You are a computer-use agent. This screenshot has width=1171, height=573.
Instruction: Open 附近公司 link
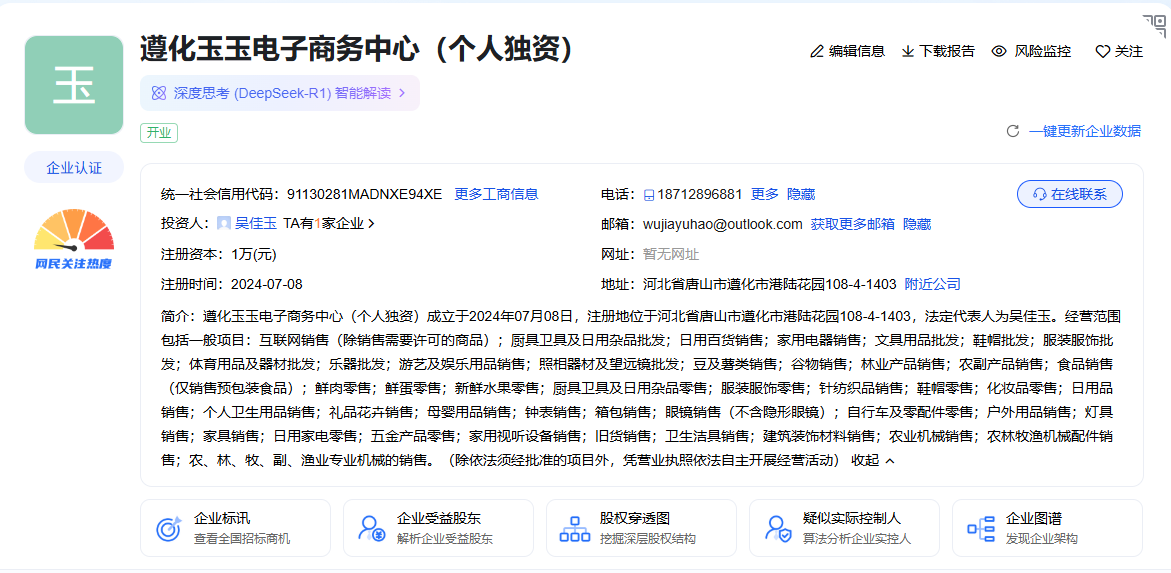click(x=933, y=284)
